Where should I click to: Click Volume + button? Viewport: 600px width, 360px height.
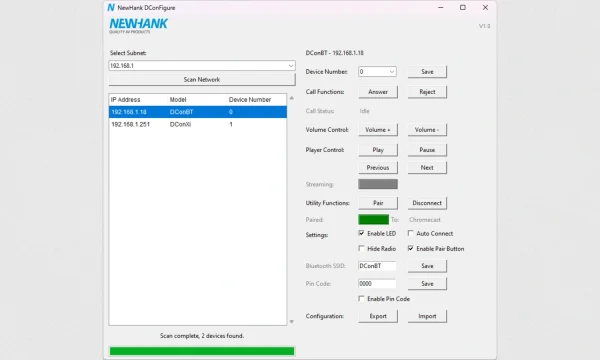pos(378,130)
